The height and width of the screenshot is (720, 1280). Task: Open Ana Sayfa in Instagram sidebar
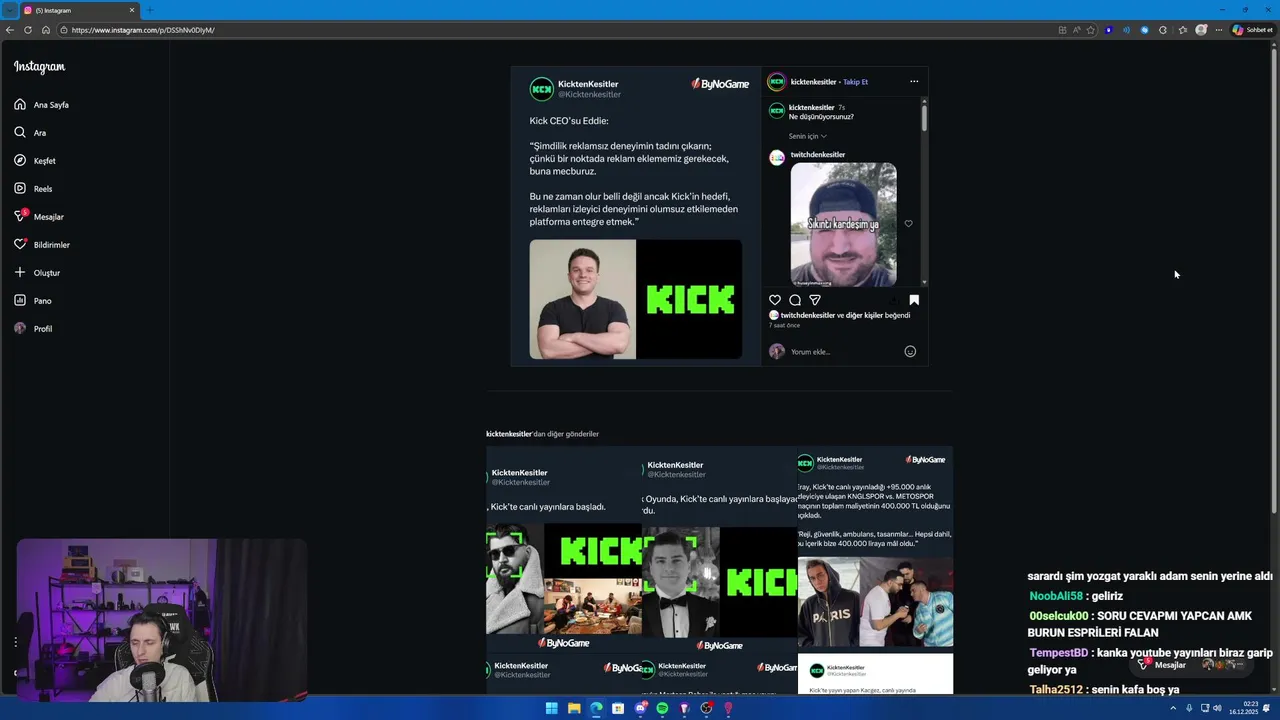click(x=41, y=105)
